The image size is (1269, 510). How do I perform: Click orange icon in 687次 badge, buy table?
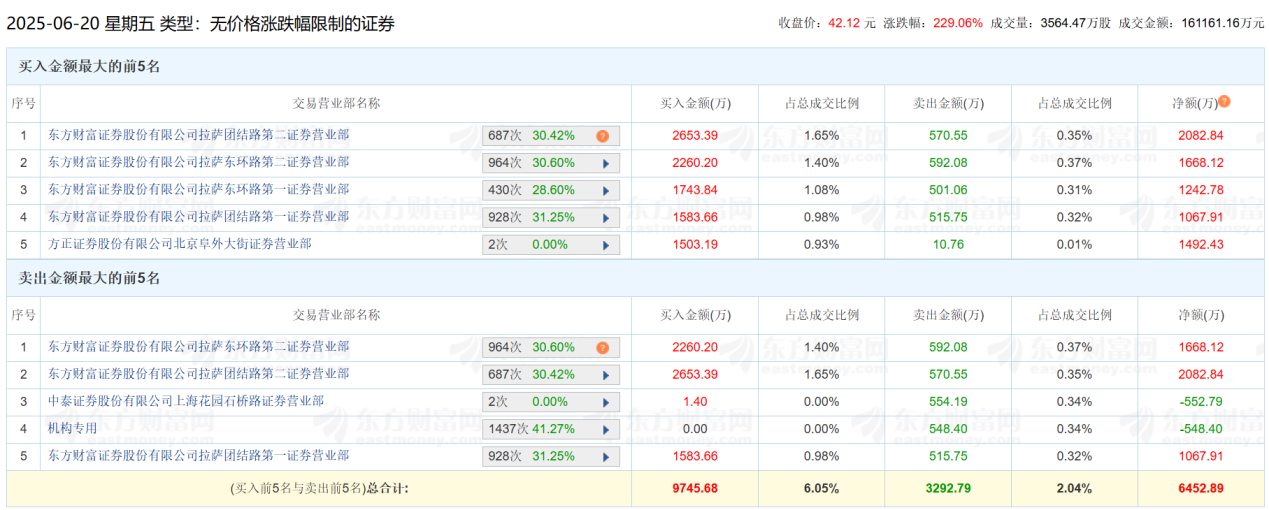(x=603, y=136)
